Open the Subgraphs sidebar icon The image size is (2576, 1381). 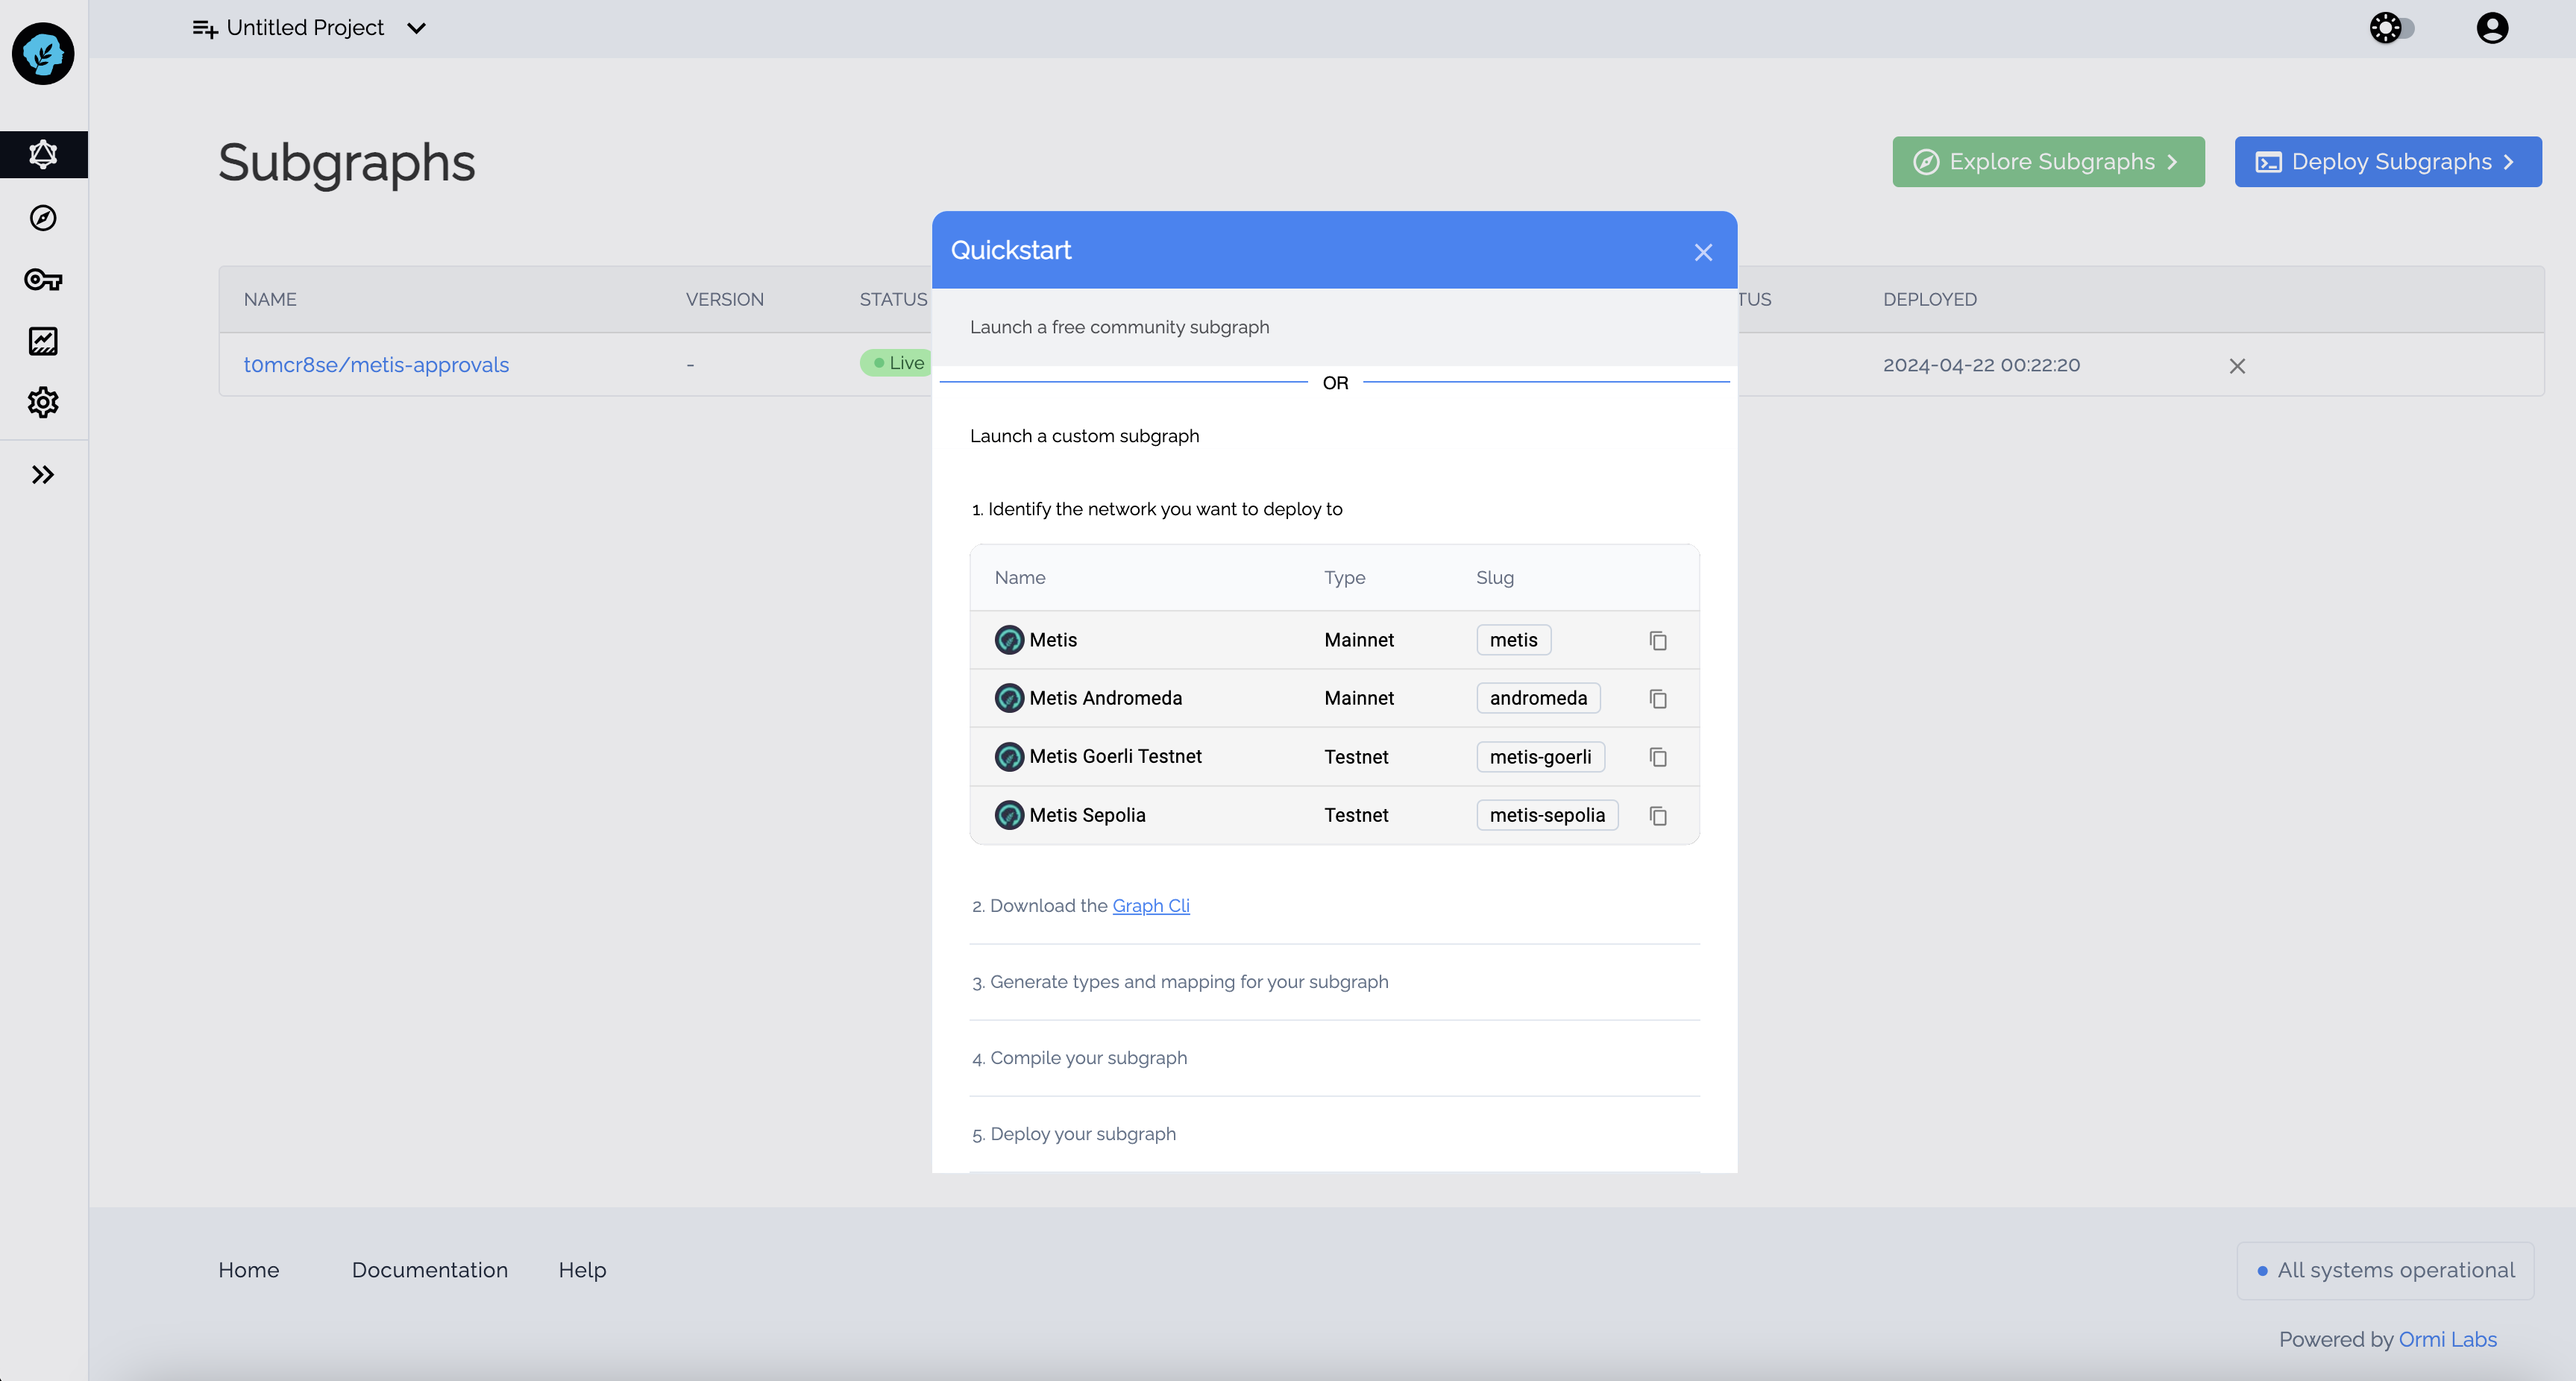[43, 155]
